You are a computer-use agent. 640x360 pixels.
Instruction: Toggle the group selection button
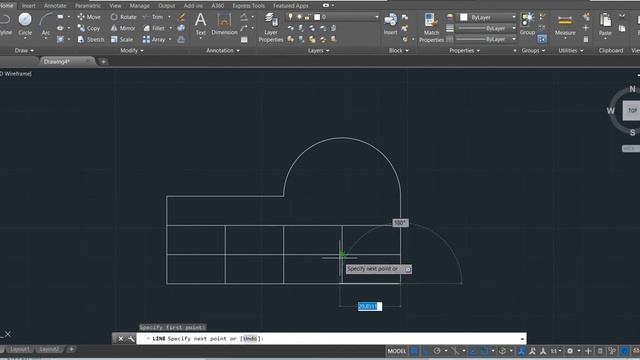542,39
